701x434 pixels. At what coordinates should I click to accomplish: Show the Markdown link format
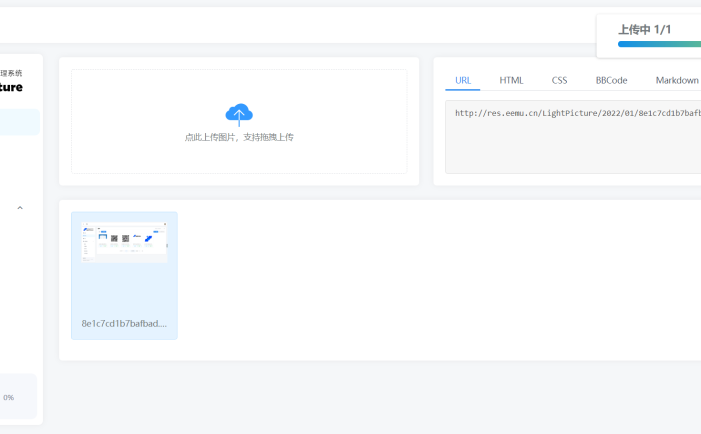point(676,80)
